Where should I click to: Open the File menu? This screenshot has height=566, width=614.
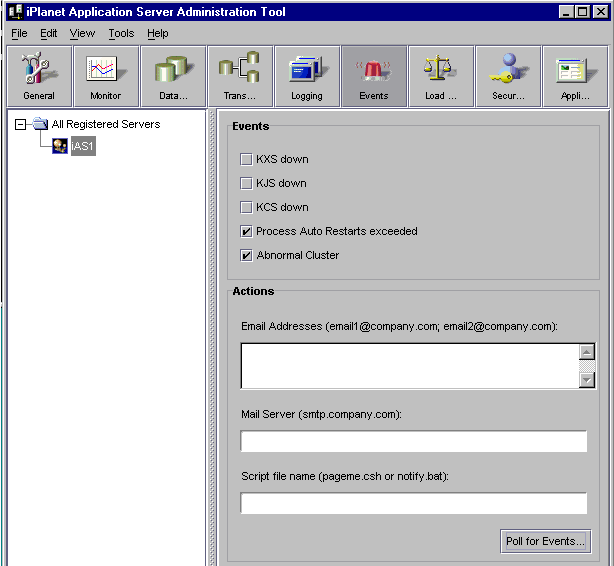(19, 34)
